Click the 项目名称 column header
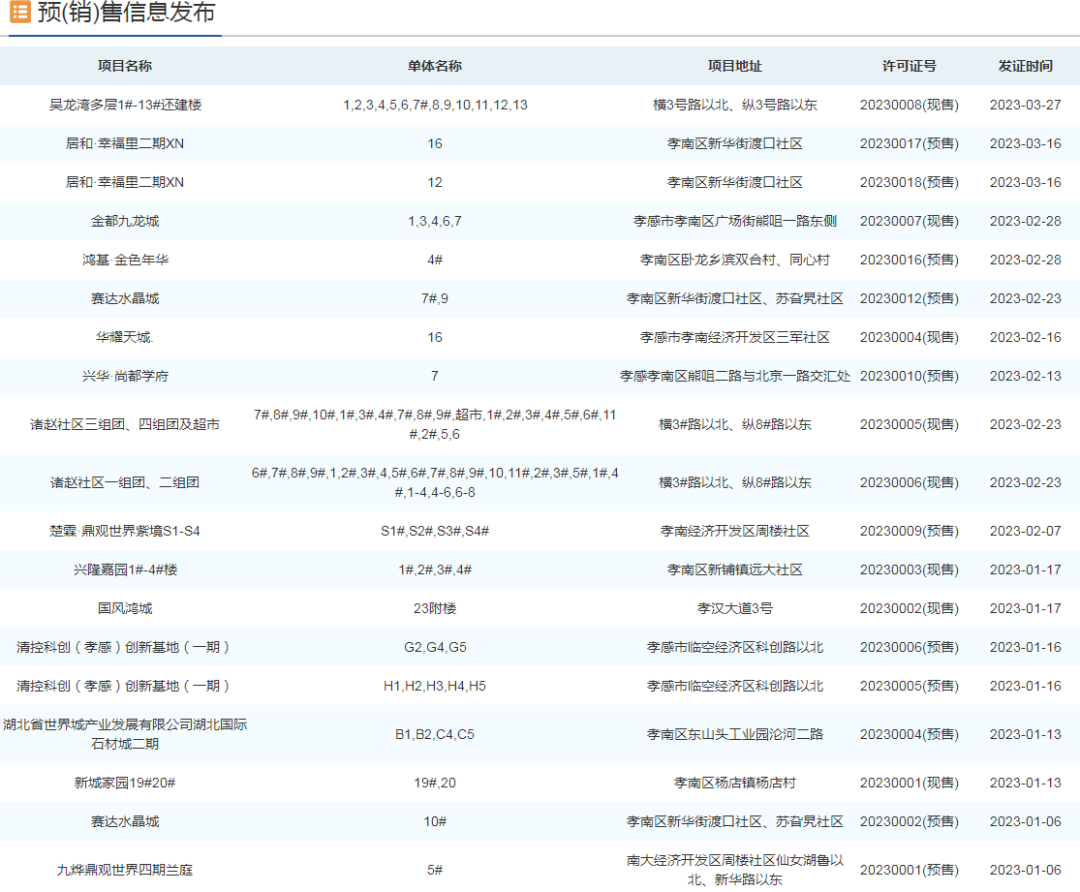Screen dimensions: 1080x892 click(125, 66)
